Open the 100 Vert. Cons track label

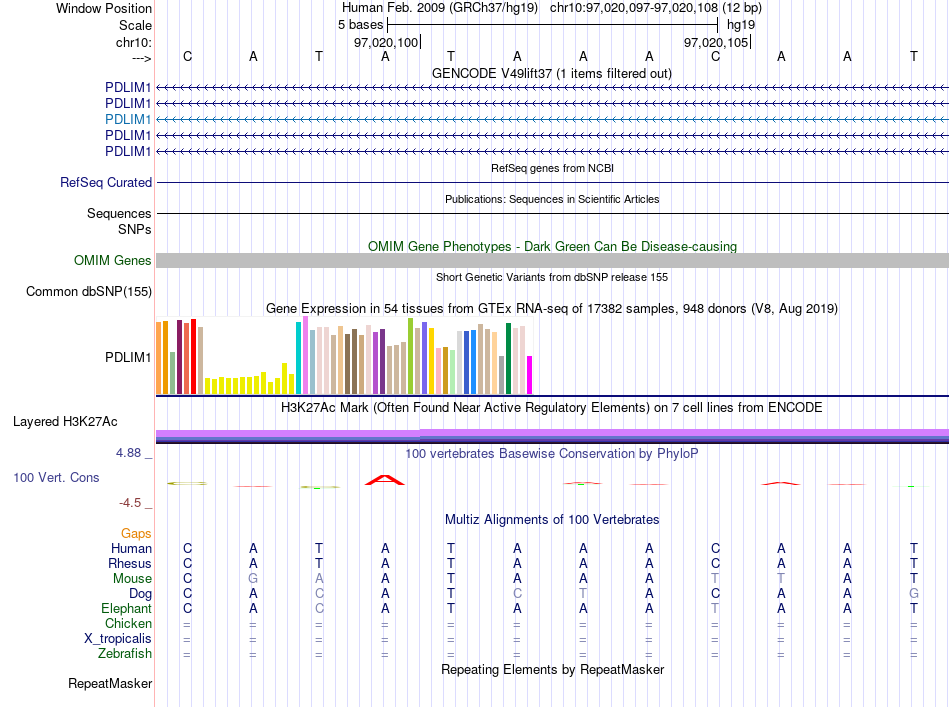[56, 477]
